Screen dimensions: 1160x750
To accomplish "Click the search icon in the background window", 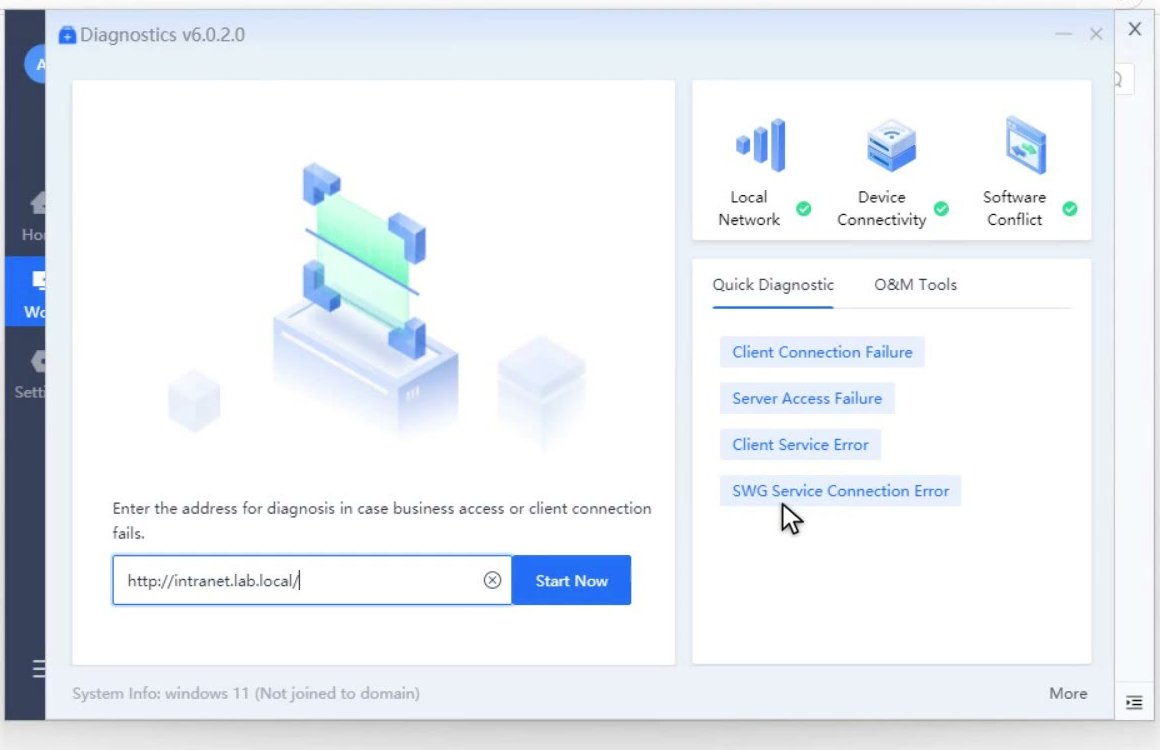I will tap(1119, 79).
